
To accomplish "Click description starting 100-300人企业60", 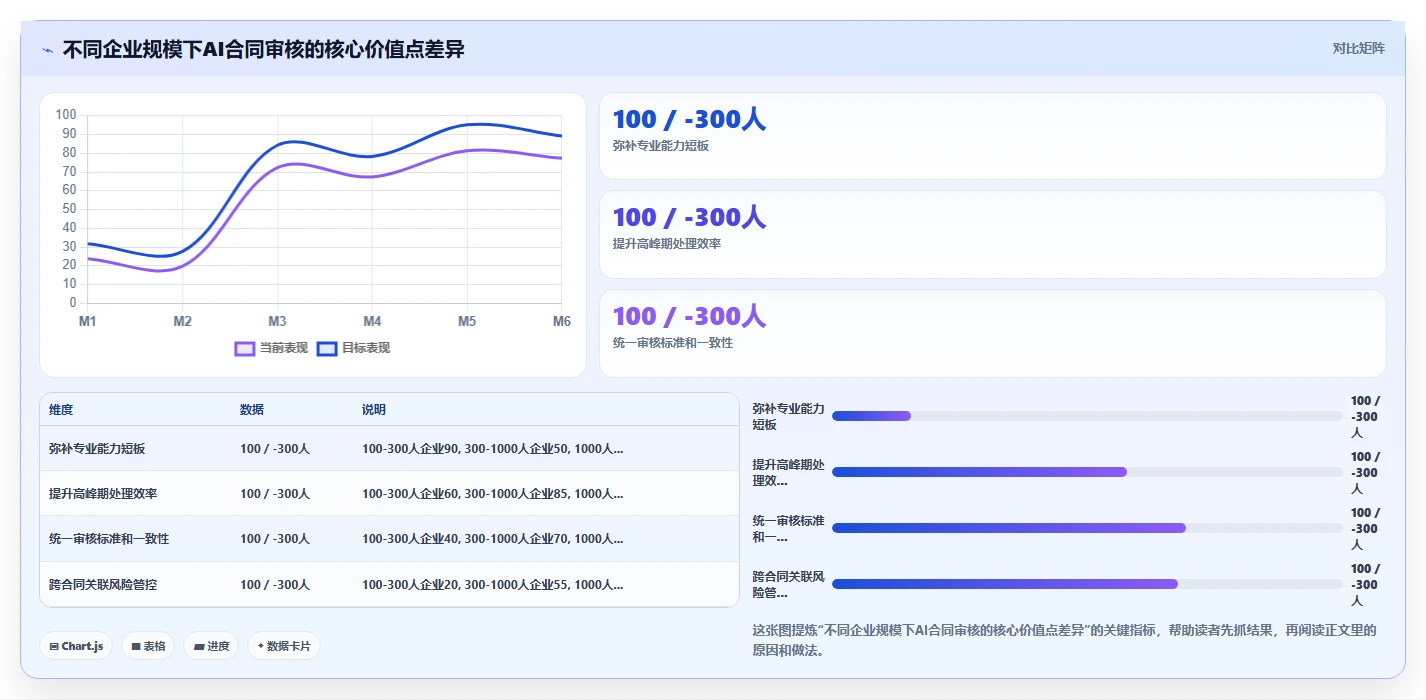I will [493, 494].
